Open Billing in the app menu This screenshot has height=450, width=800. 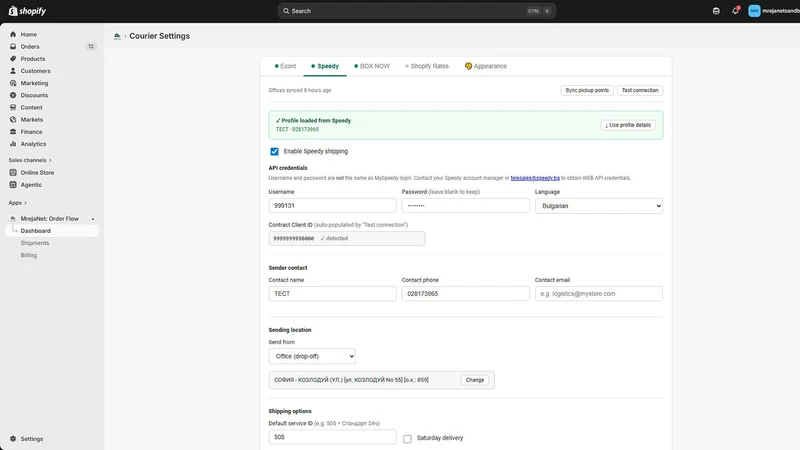coord(29,255)
